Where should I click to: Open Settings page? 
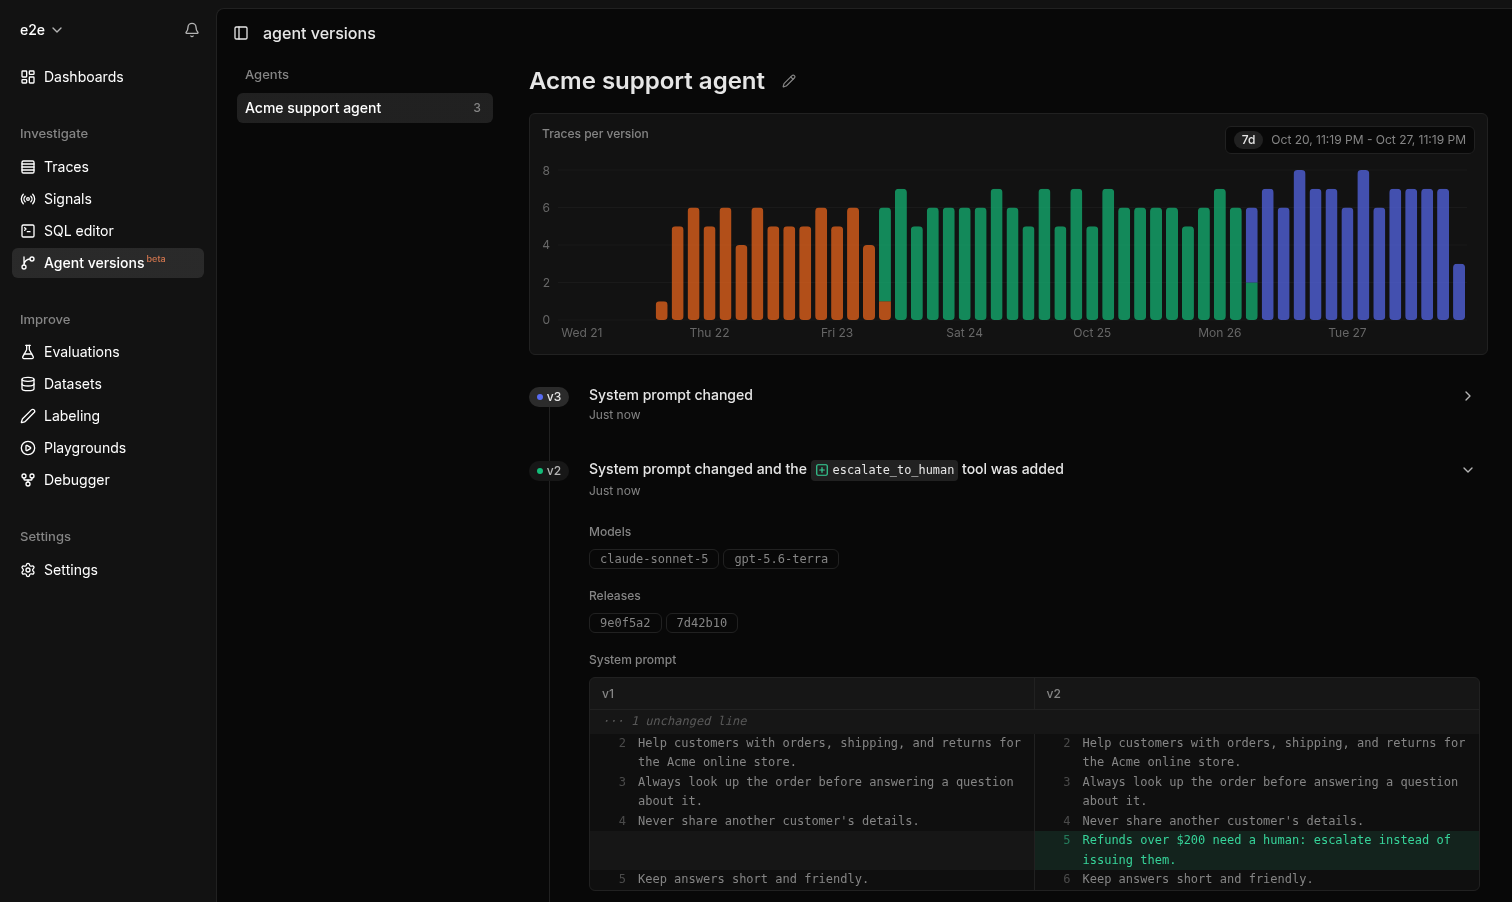click(108, 570)
